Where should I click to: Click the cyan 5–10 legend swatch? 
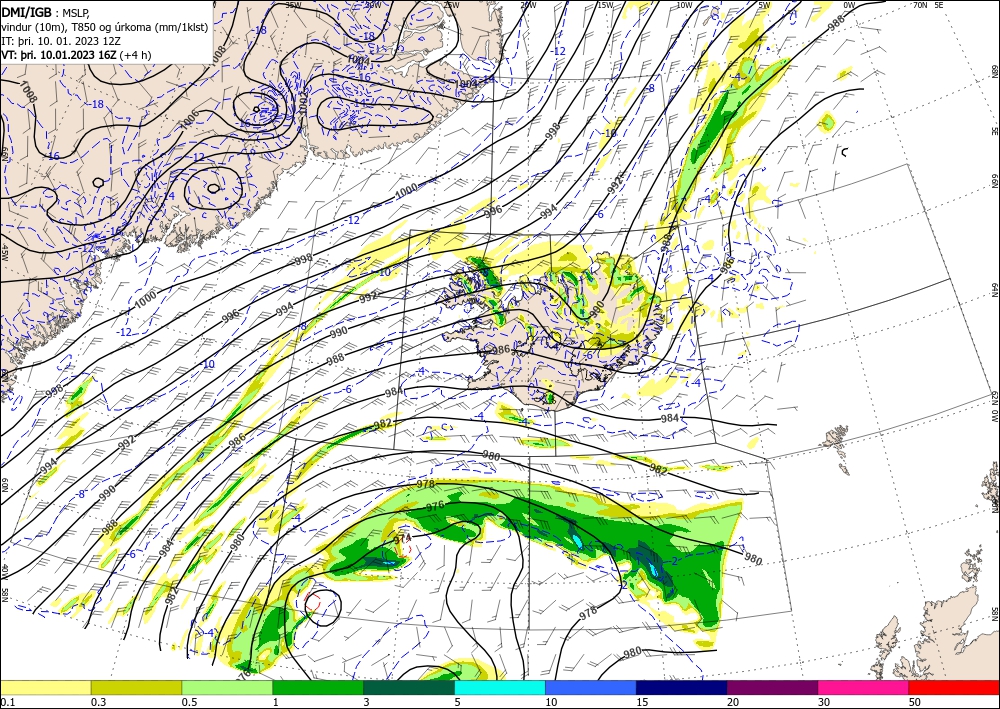[500, 687]
